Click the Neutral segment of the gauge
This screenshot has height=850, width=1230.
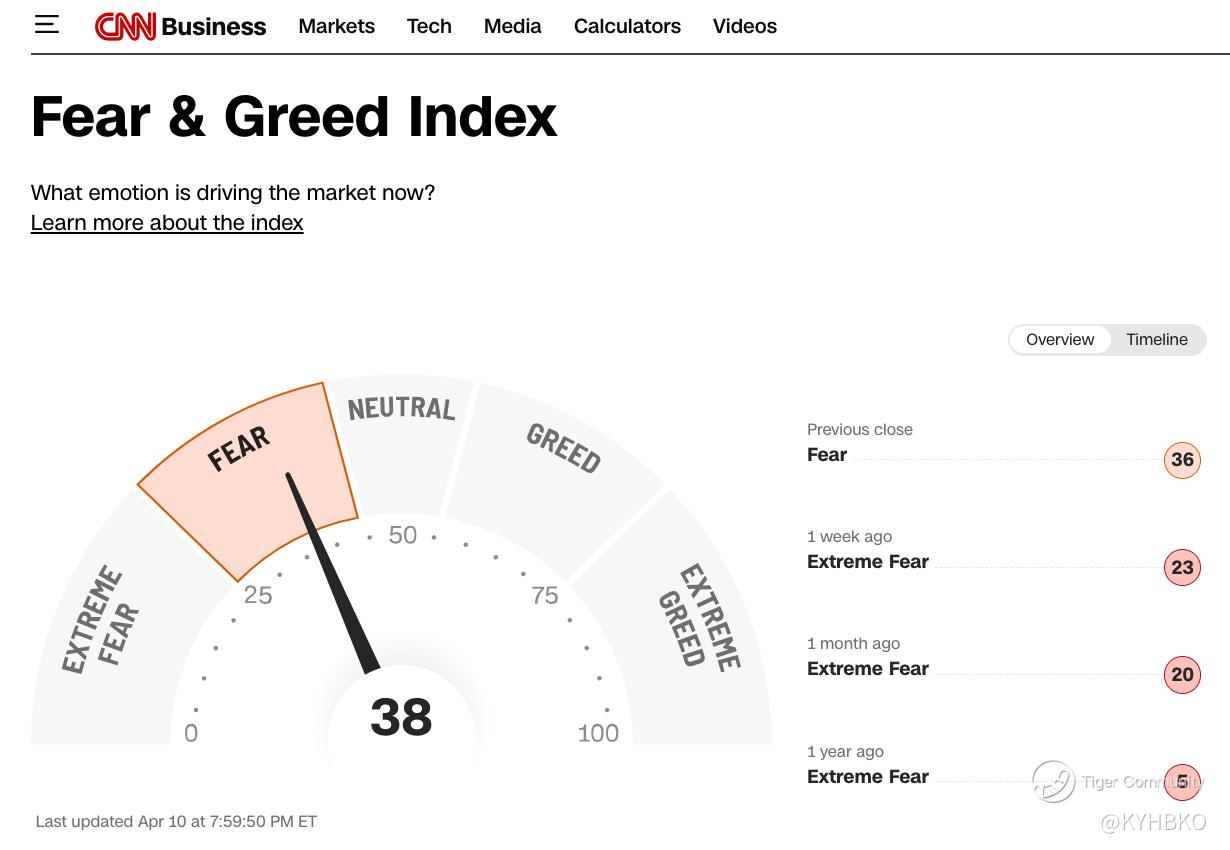(401, 440)
